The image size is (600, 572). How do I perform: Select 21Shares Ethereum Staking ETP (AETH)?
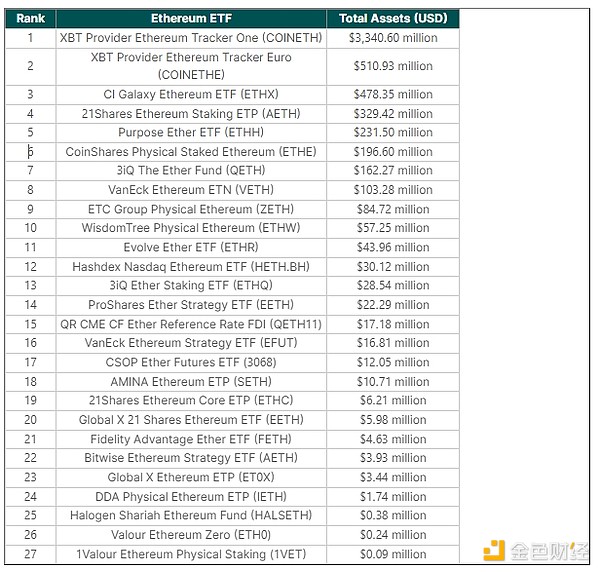[191, 114]
